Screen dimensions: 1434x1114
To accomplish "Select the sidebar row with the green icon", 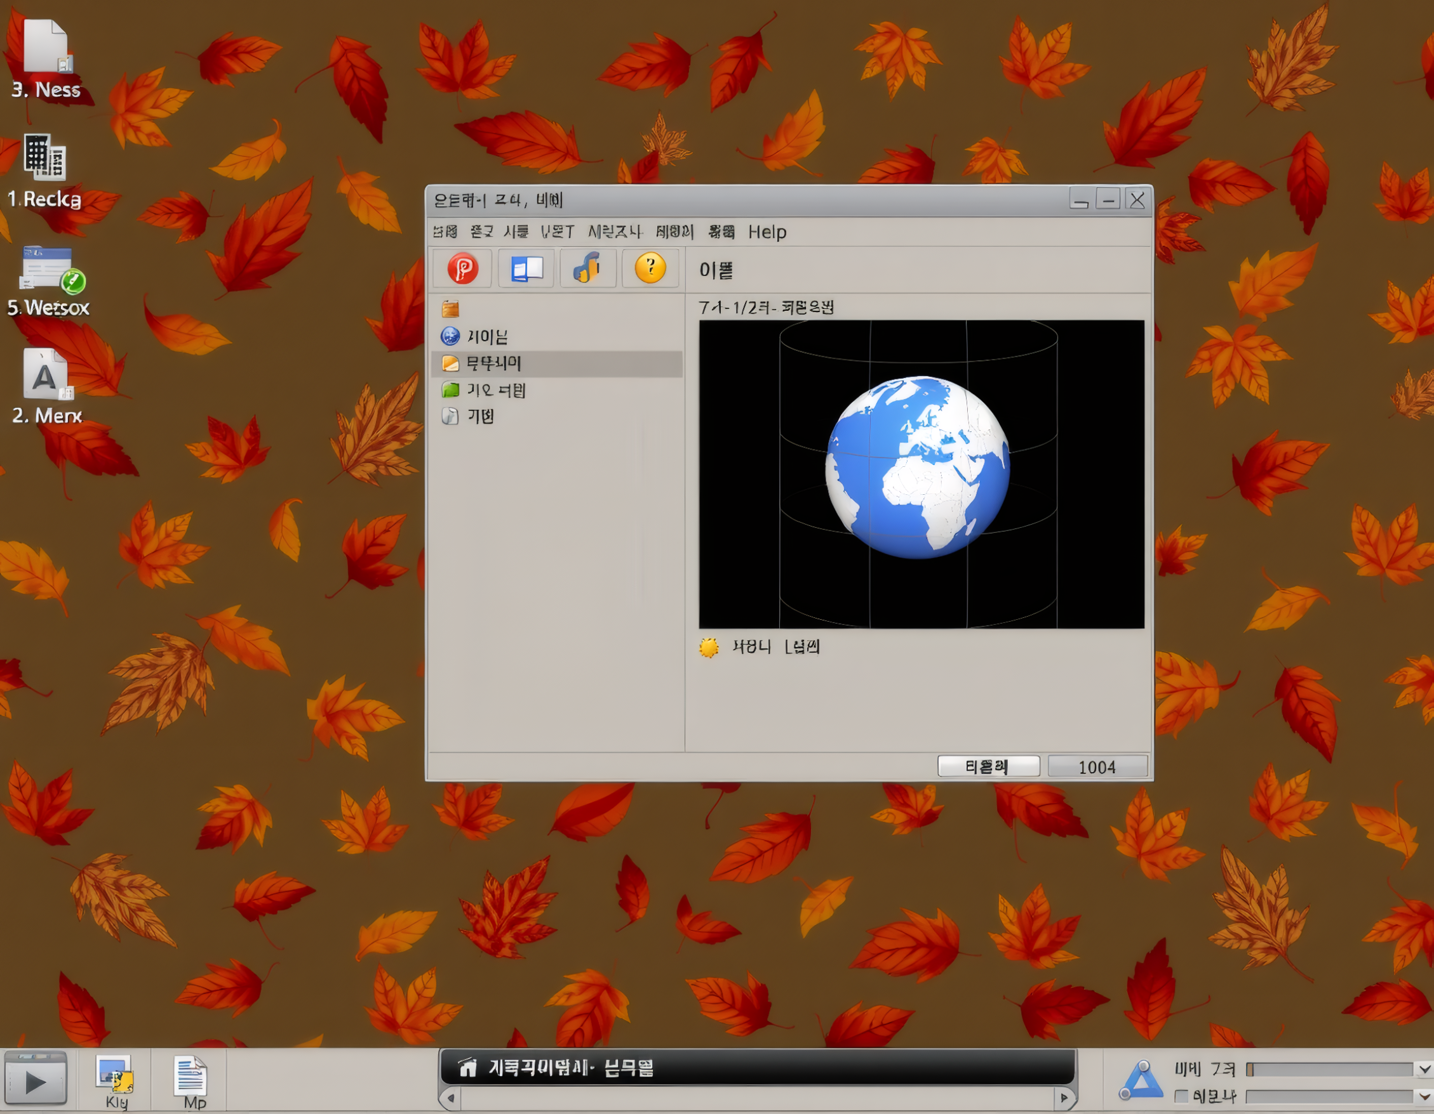I will click(557, 390).
